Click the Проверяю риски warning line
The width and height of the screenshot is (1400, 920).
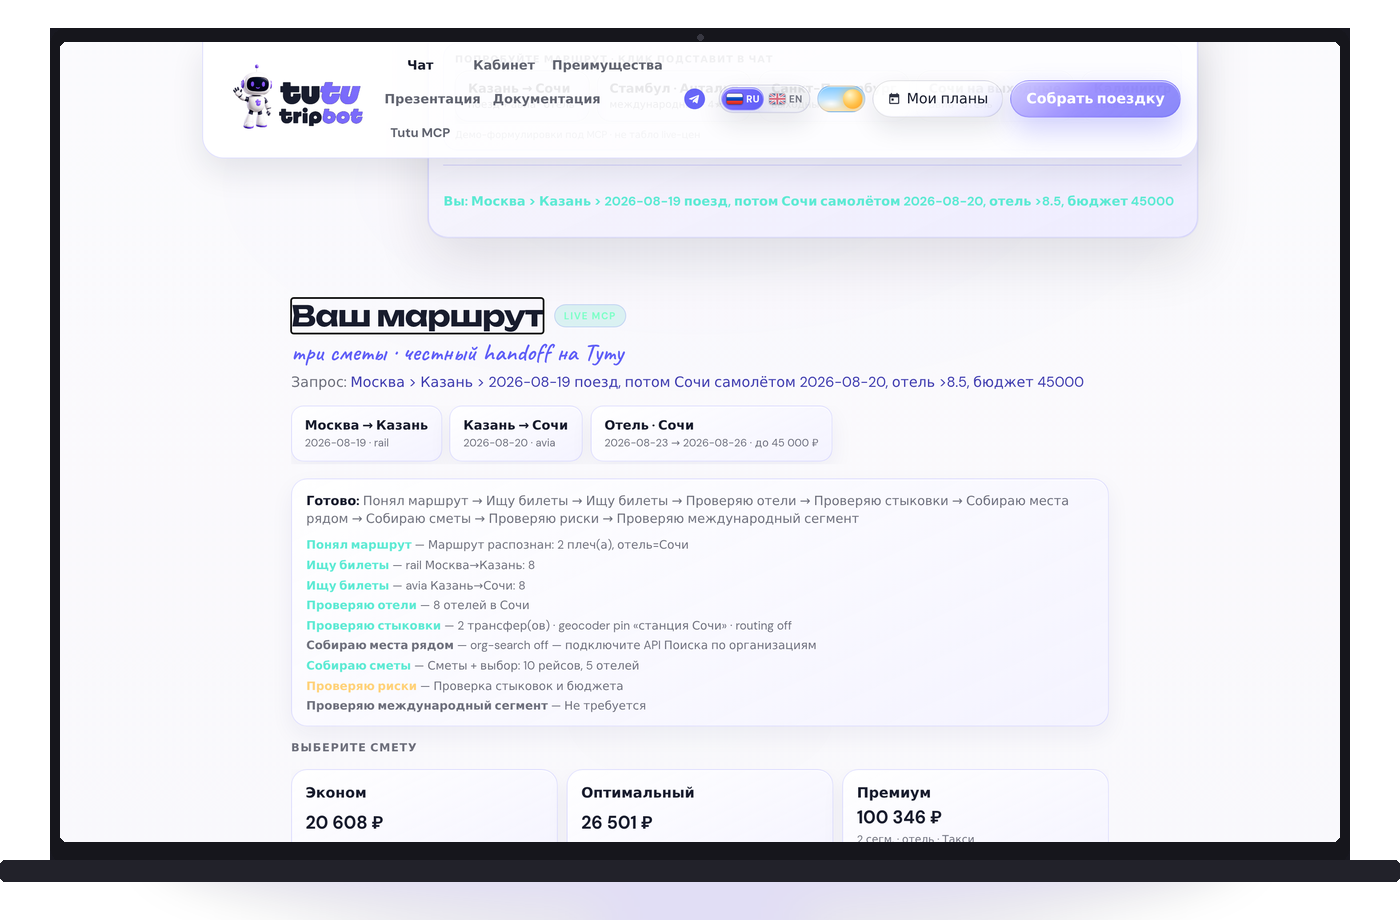point(464,686)
